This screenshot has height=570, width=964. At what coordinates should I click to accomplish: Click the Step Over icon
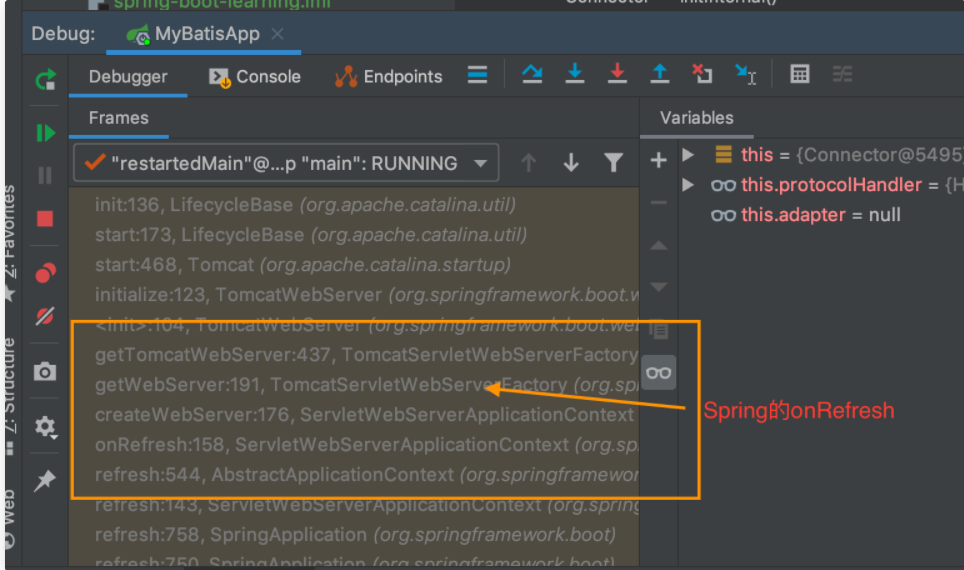pyautogui.click(x=532, y=74)
